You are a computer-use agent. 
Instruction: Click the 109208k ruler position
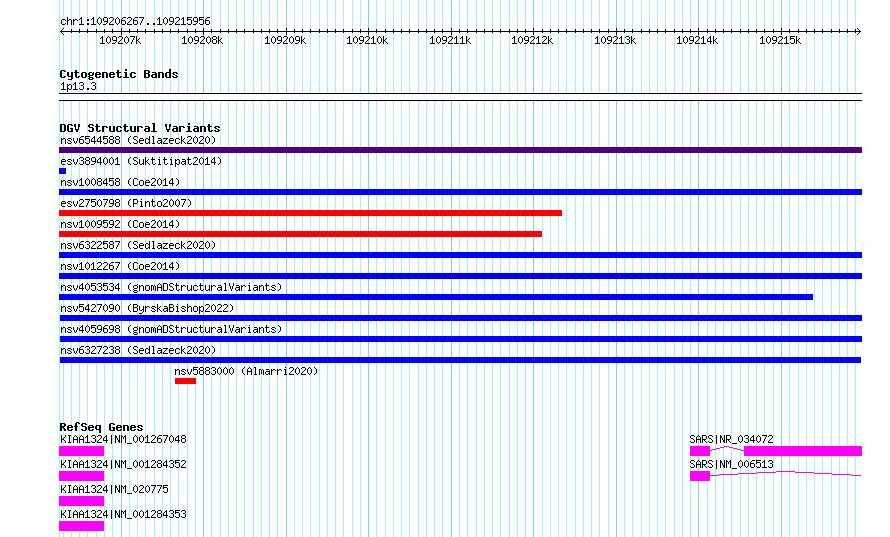[202, 40]
